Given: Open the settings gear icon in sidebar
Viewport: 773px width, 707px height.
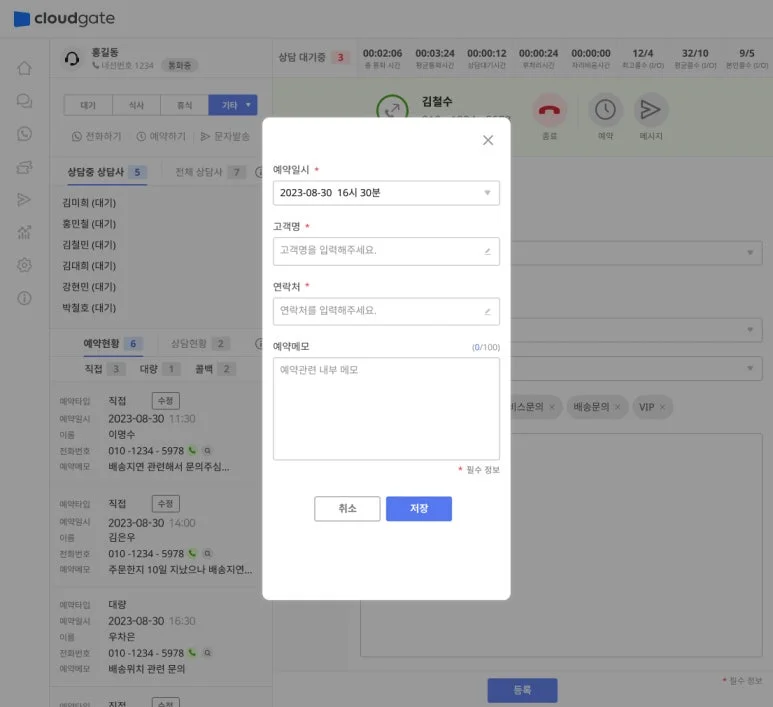Looking at the screenshot, I should [24, 265].
